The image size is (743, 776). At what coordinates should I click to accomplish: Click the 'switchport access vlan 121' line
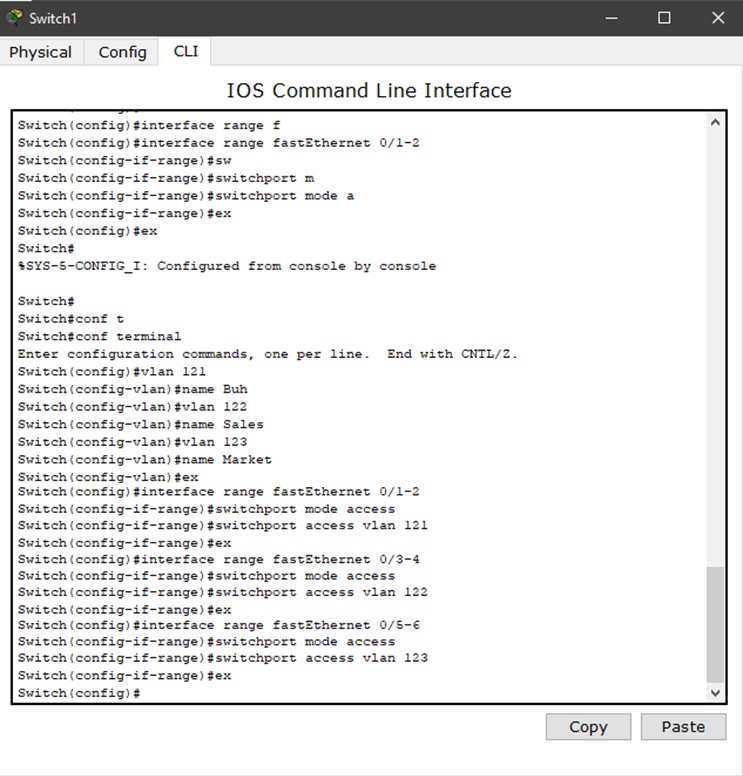click(x=223, y=526)
